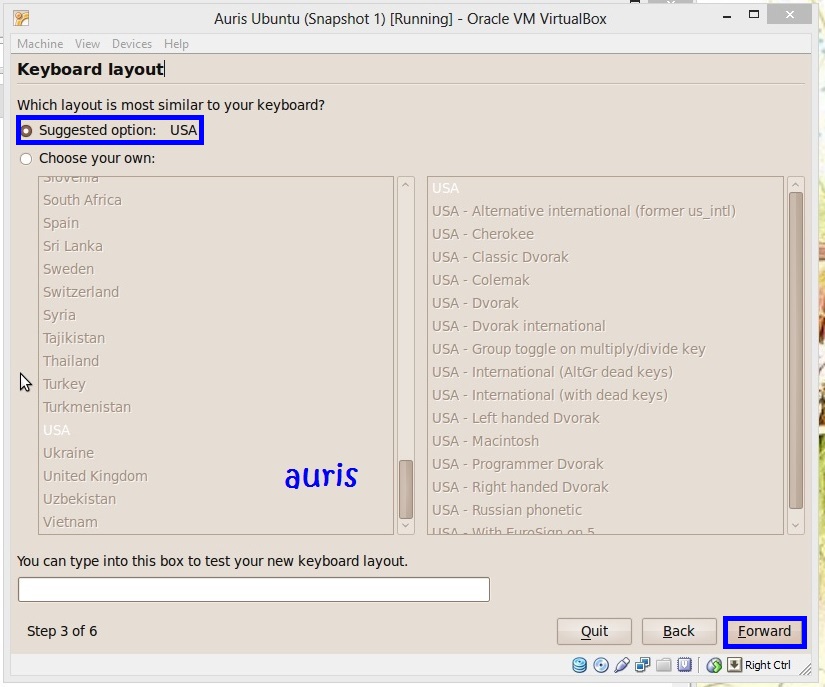Select USA - International (AltGr dead keys)

coord(605,372)
